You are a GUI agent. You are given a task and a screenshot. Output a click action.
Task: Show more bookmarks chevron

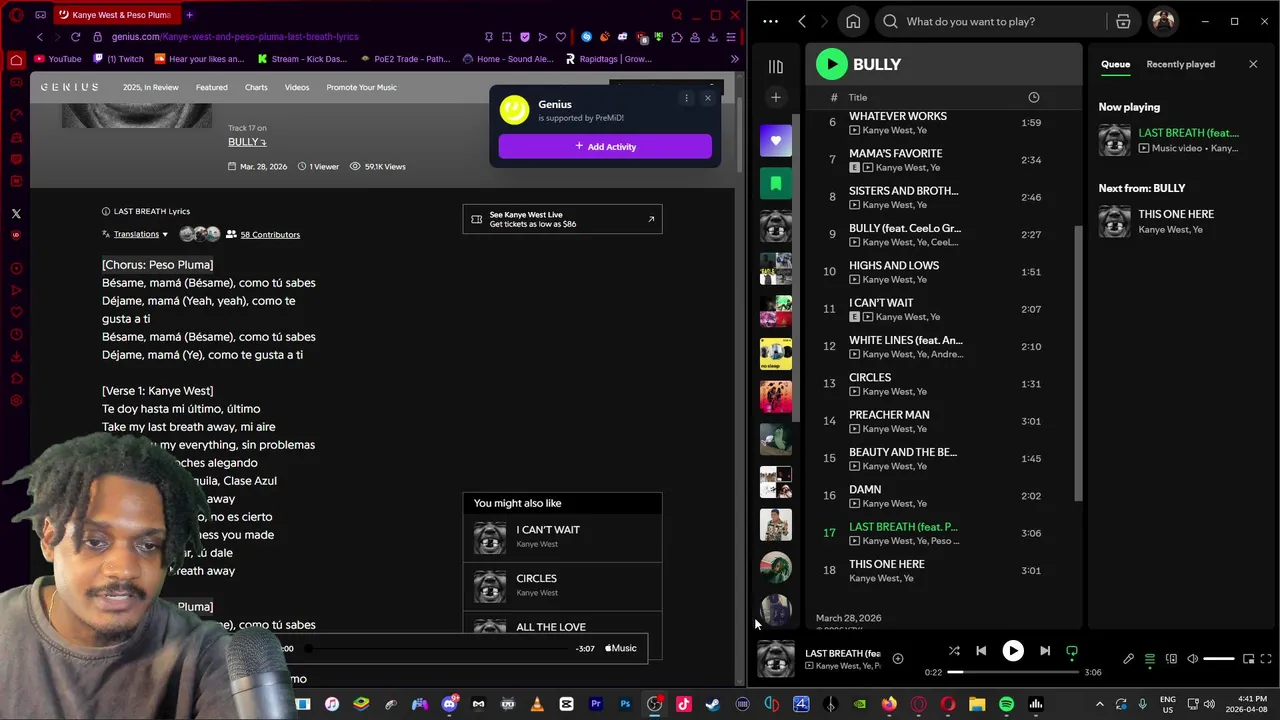coord(735,59)
